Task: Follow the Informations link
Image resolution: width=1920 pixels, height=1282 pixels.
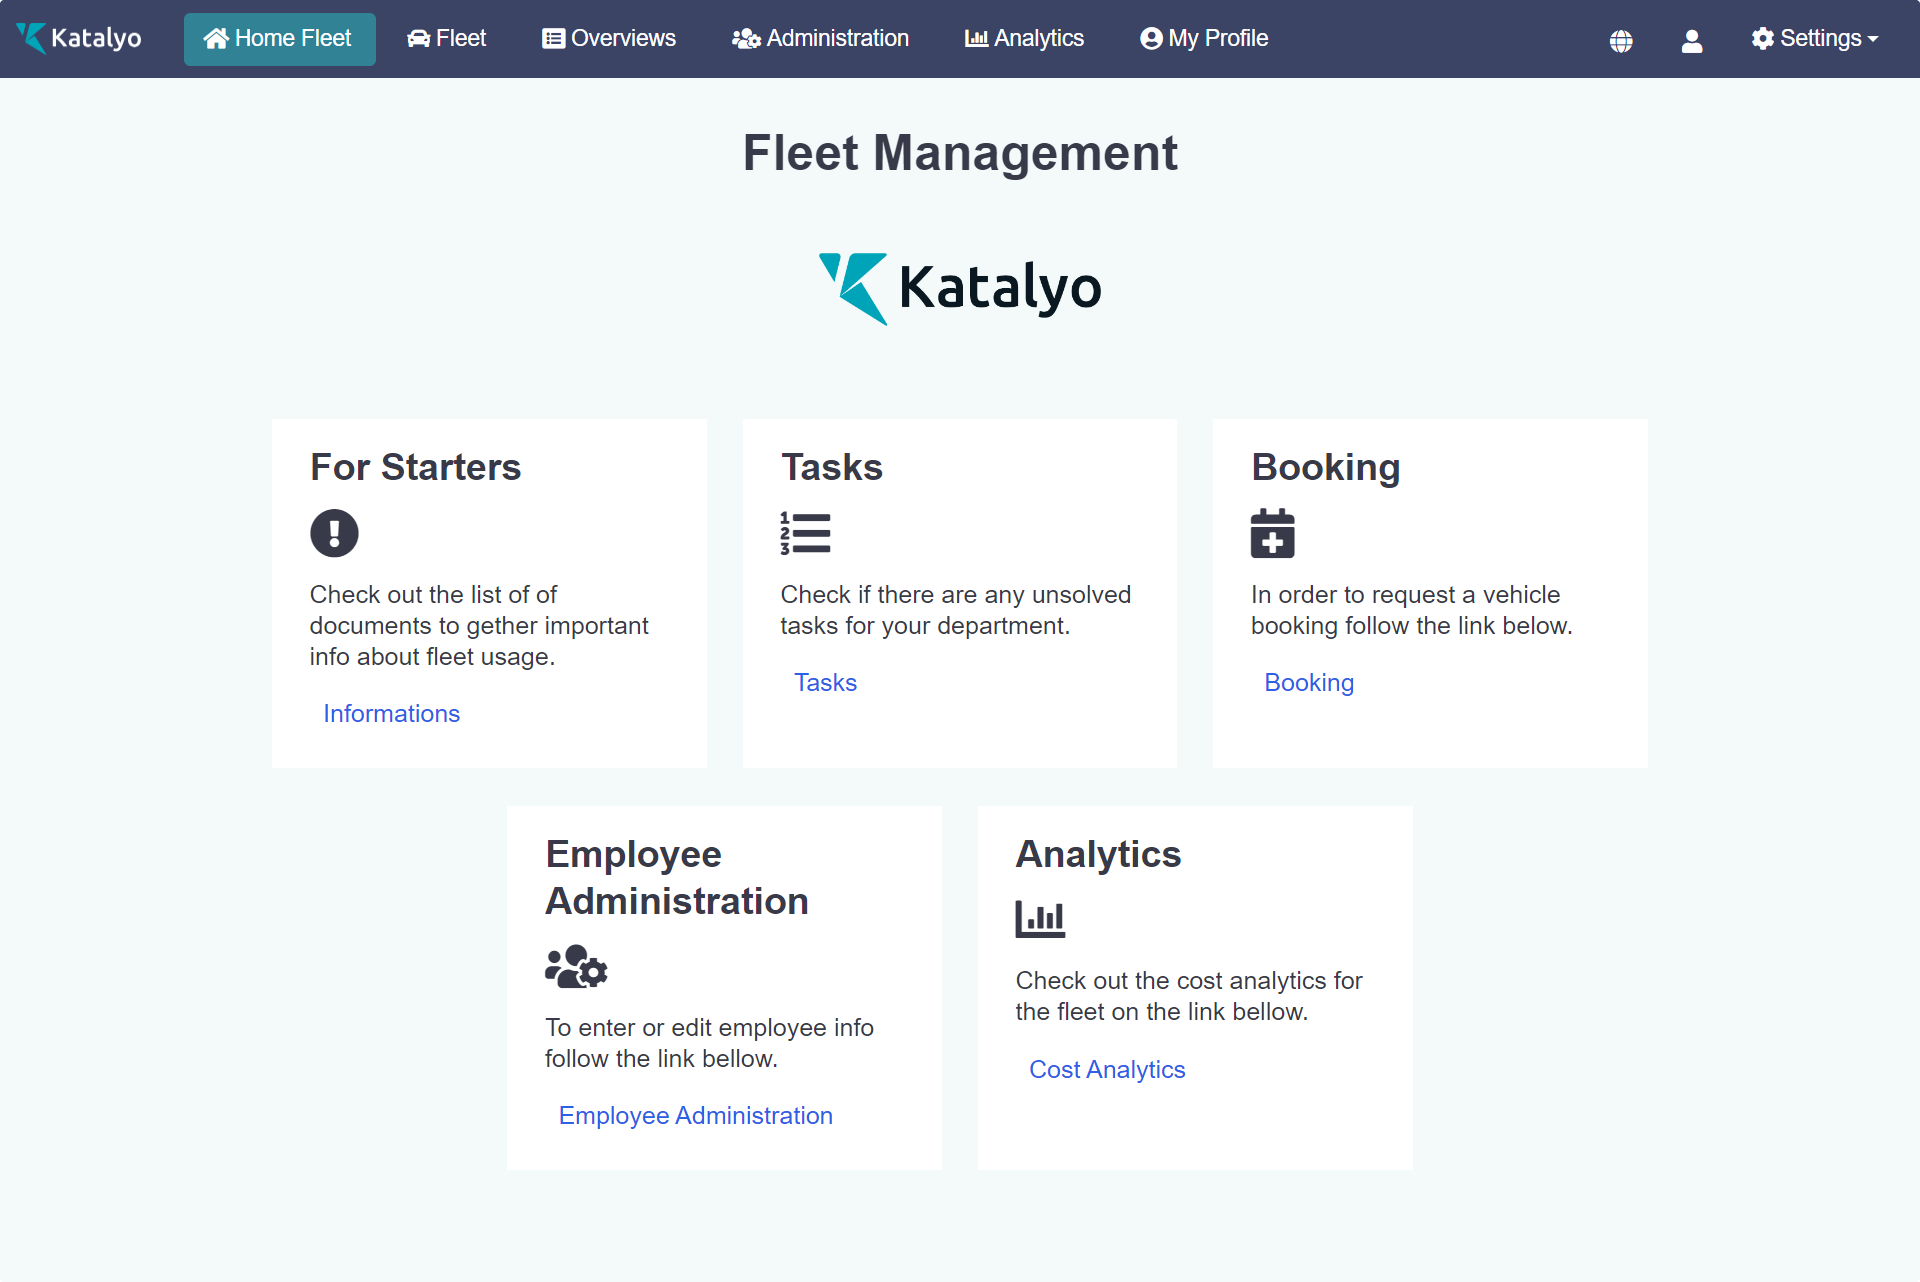Action: click(x=391, y=713)
